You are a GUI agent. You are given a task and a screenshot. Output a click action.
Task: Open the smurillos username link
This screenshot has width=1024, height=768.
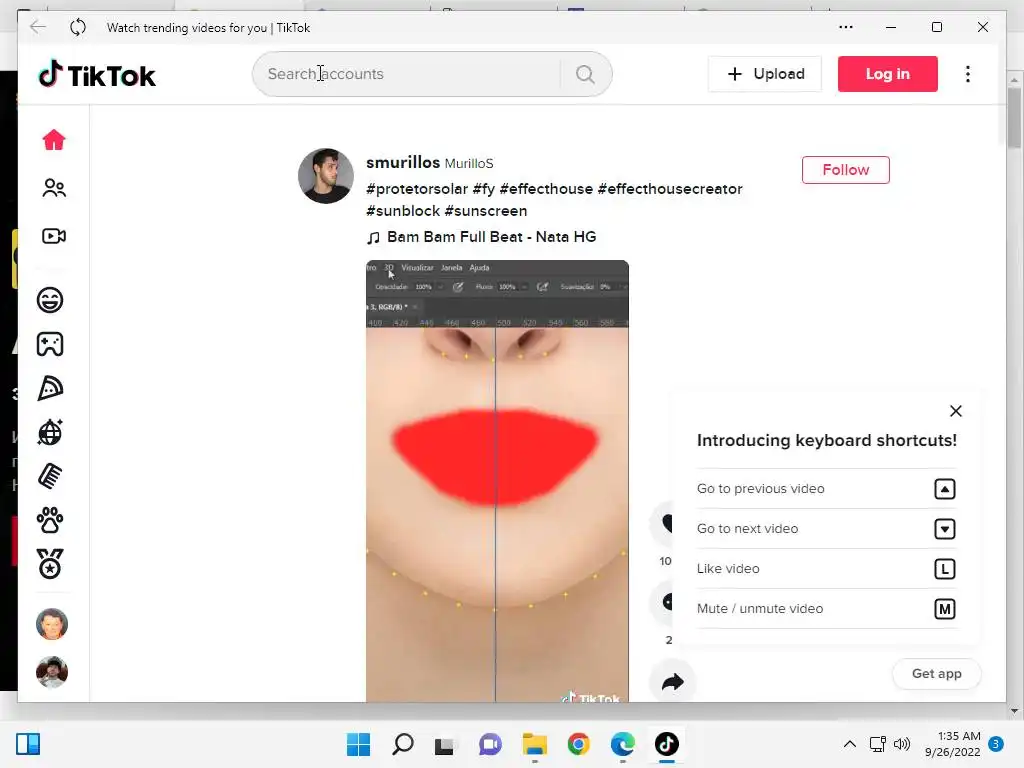(x=403, y=162)
